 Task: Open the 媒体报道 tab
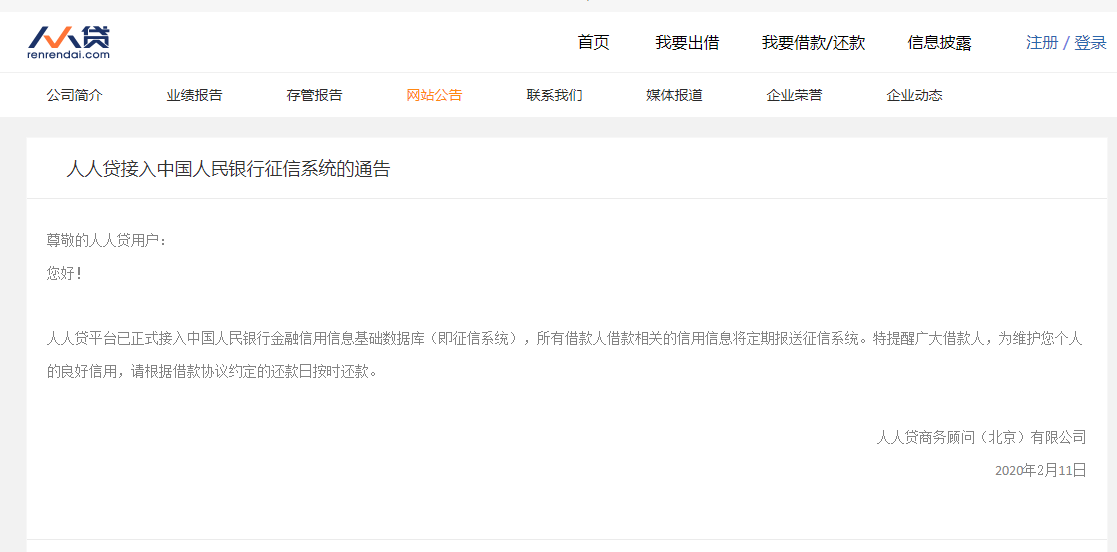pos(674,95)
